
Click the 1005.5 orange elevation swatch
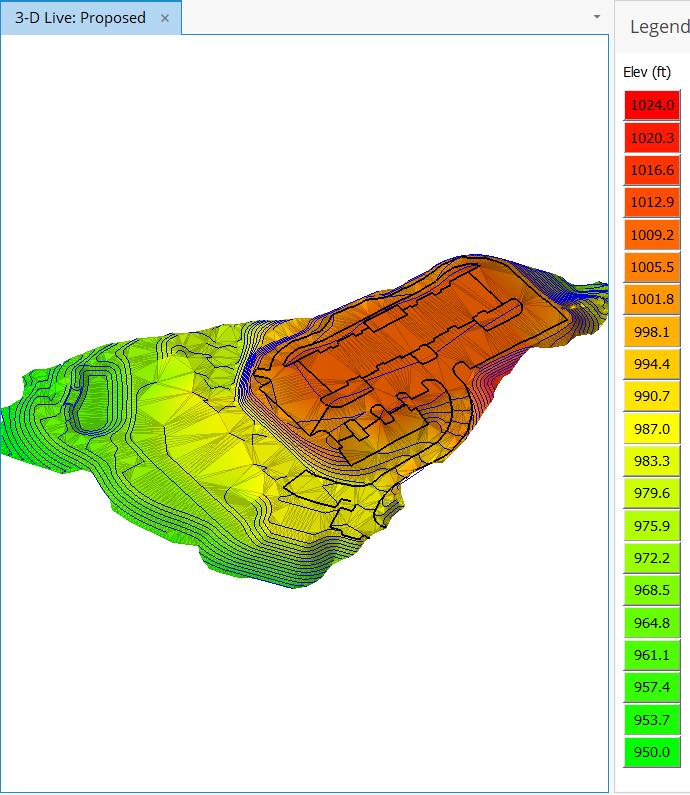[652, 267]
